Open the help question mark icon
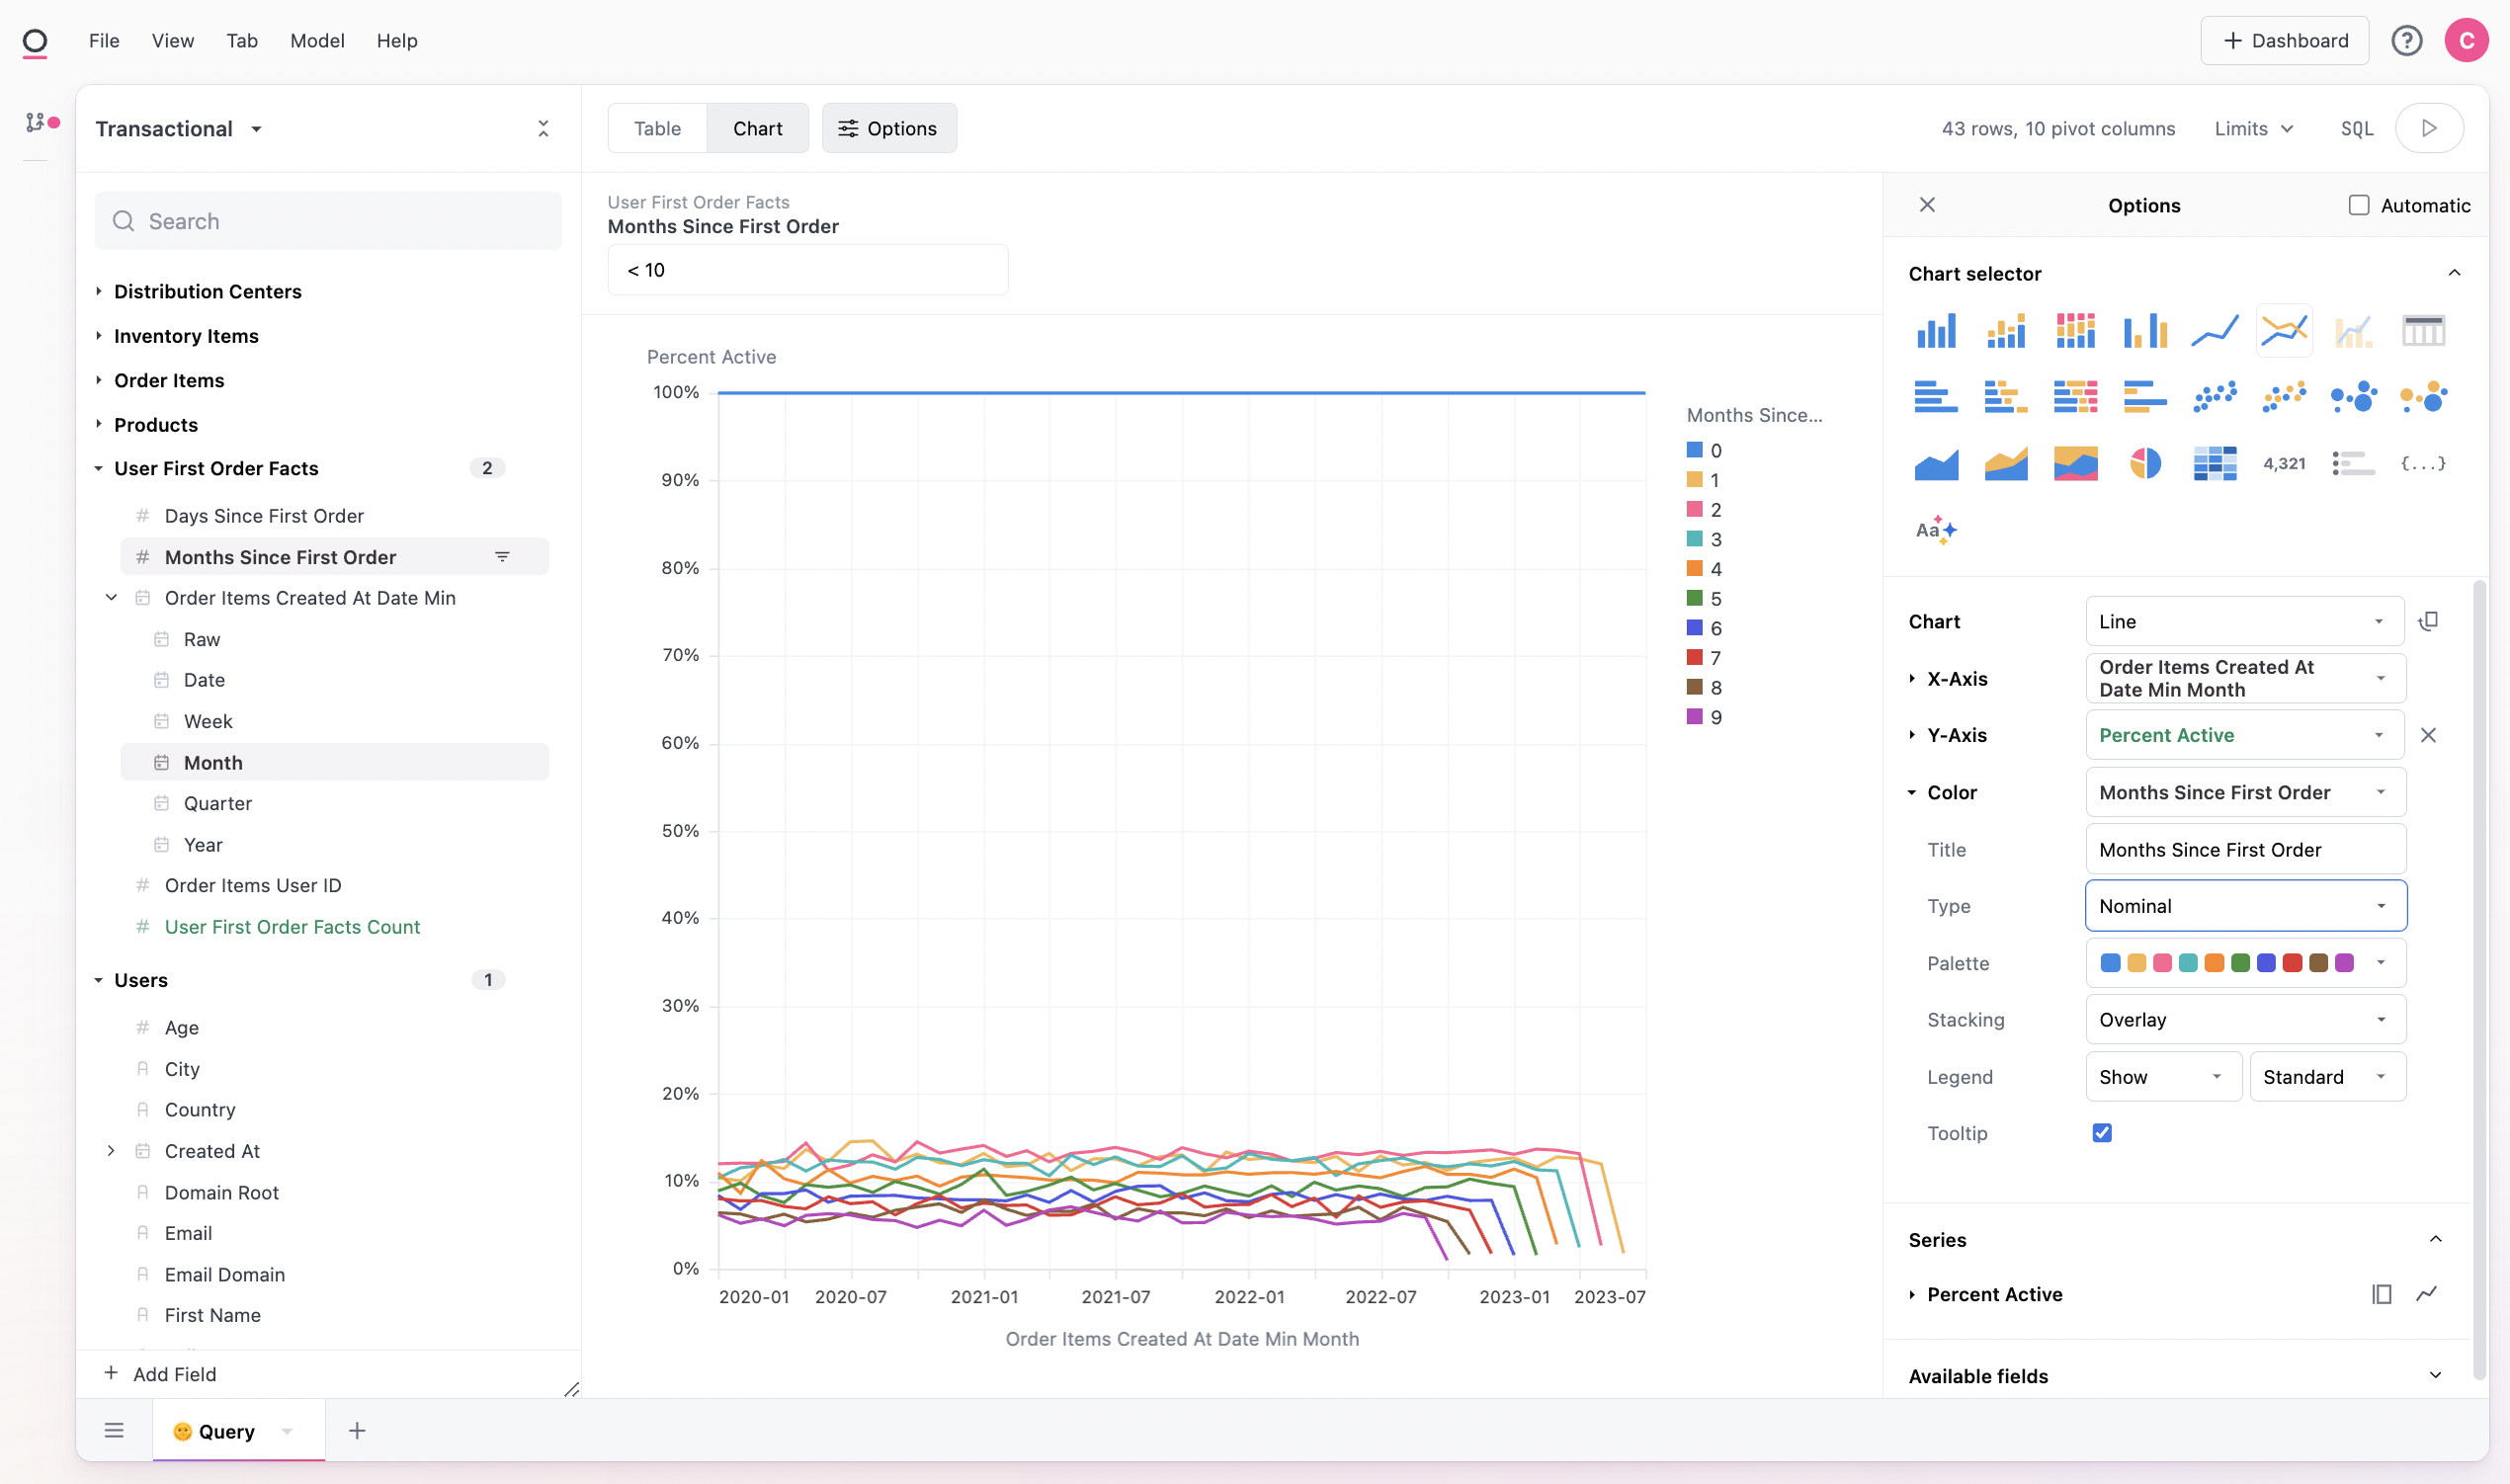The height and width of the screenshot is (1484, 2510). pos(2406,41)
